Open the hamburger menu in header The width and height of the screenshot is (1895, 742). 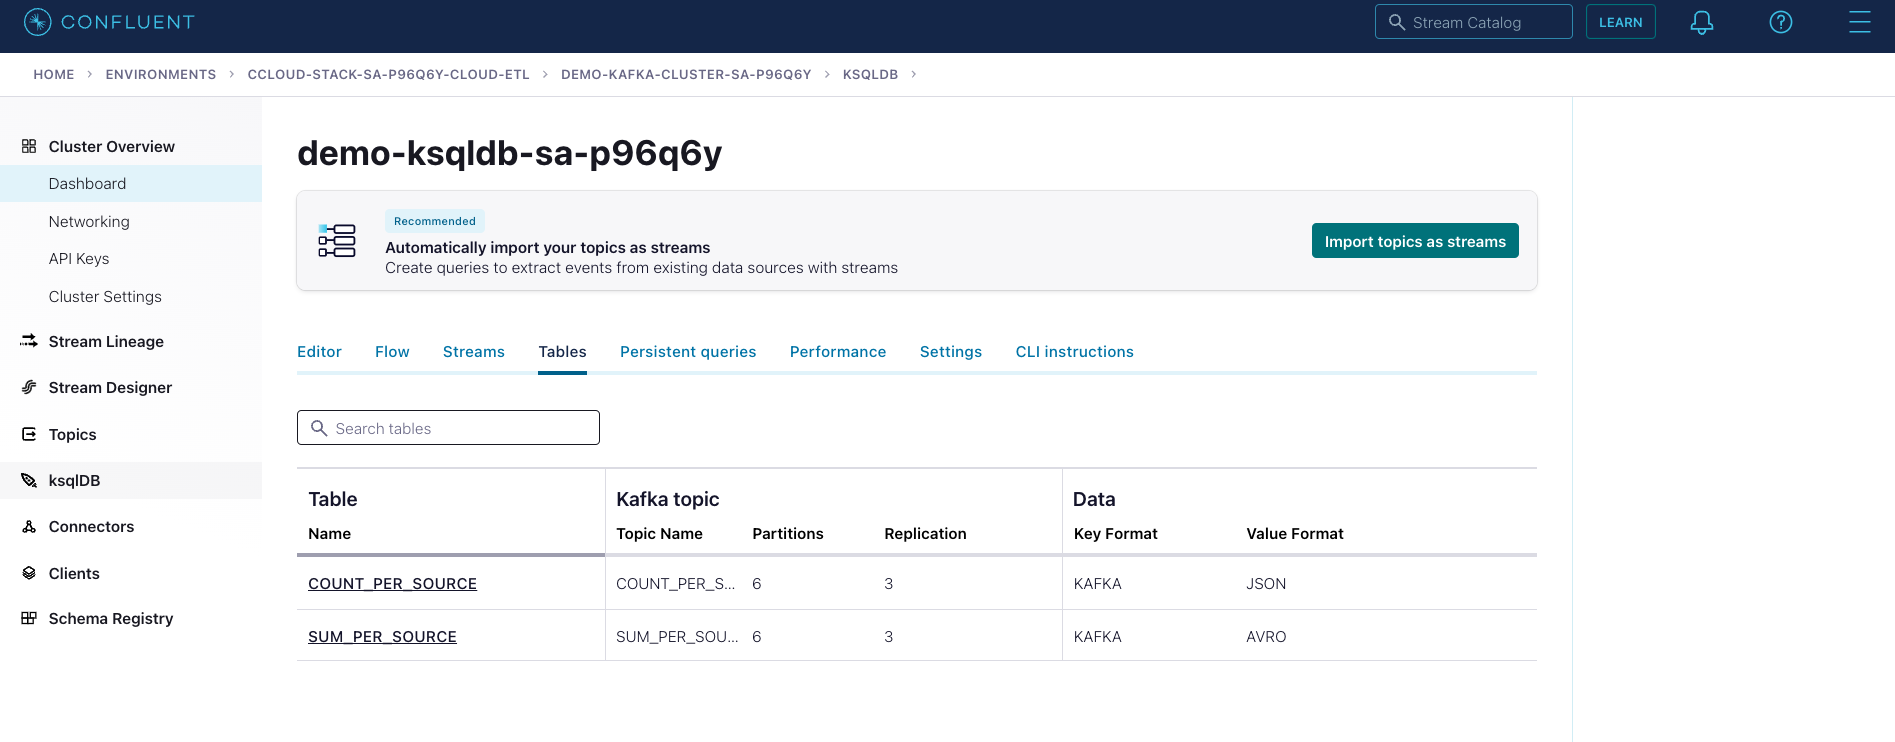click(1859, 22)
